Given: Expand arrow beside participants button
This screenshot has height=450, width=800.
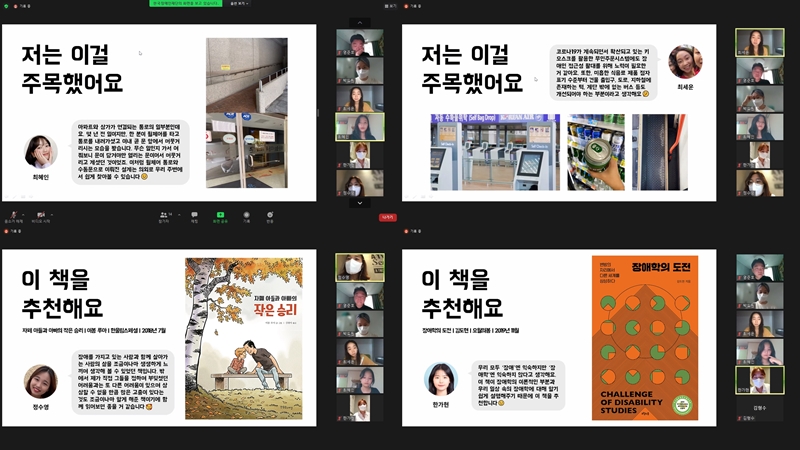Looking at the screenshot, I should [x=179, y=214].
